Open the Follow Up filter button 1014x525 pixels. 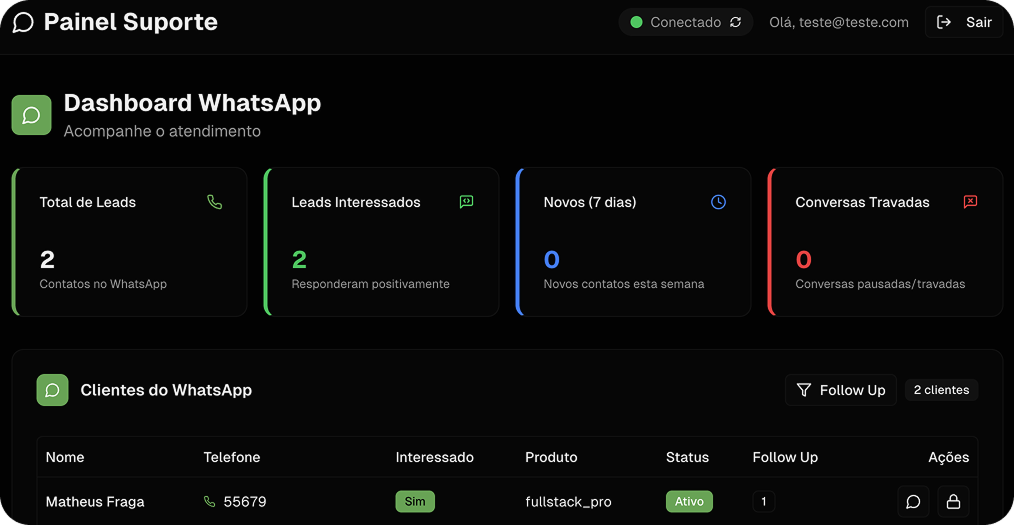point(841,390)
